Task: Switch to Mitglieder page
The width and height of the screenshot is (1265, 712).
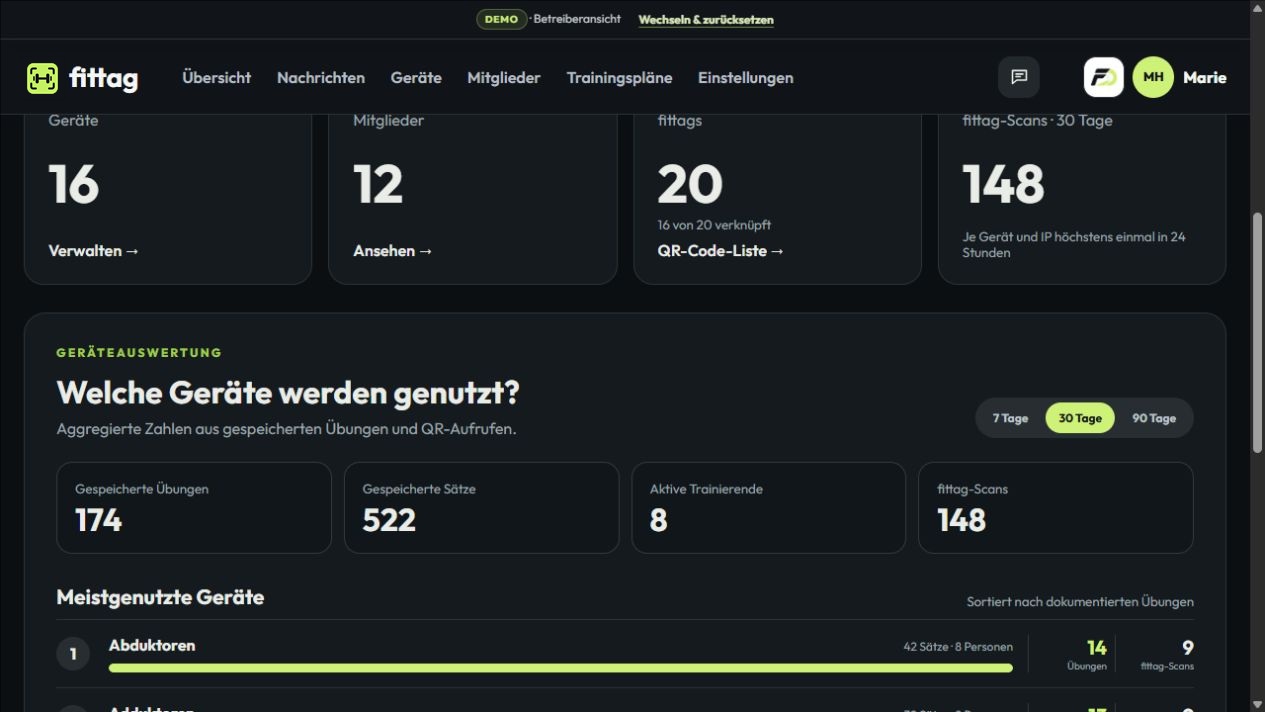Action: [504, 78]
